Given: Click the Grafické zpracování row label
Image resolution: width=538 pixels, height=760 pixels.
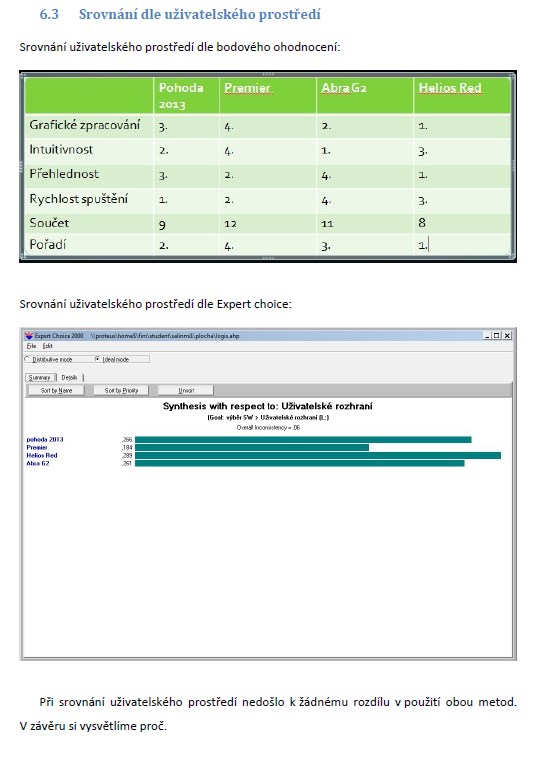Looking at the screenshot, I should click(84, 125).
